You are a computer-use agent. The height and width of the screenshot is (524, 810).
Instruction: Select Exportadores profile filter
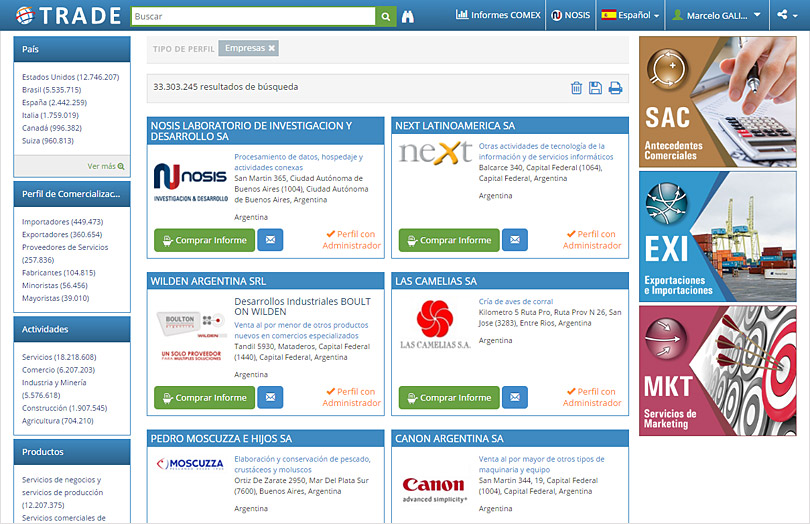click(x=62, y=235)
